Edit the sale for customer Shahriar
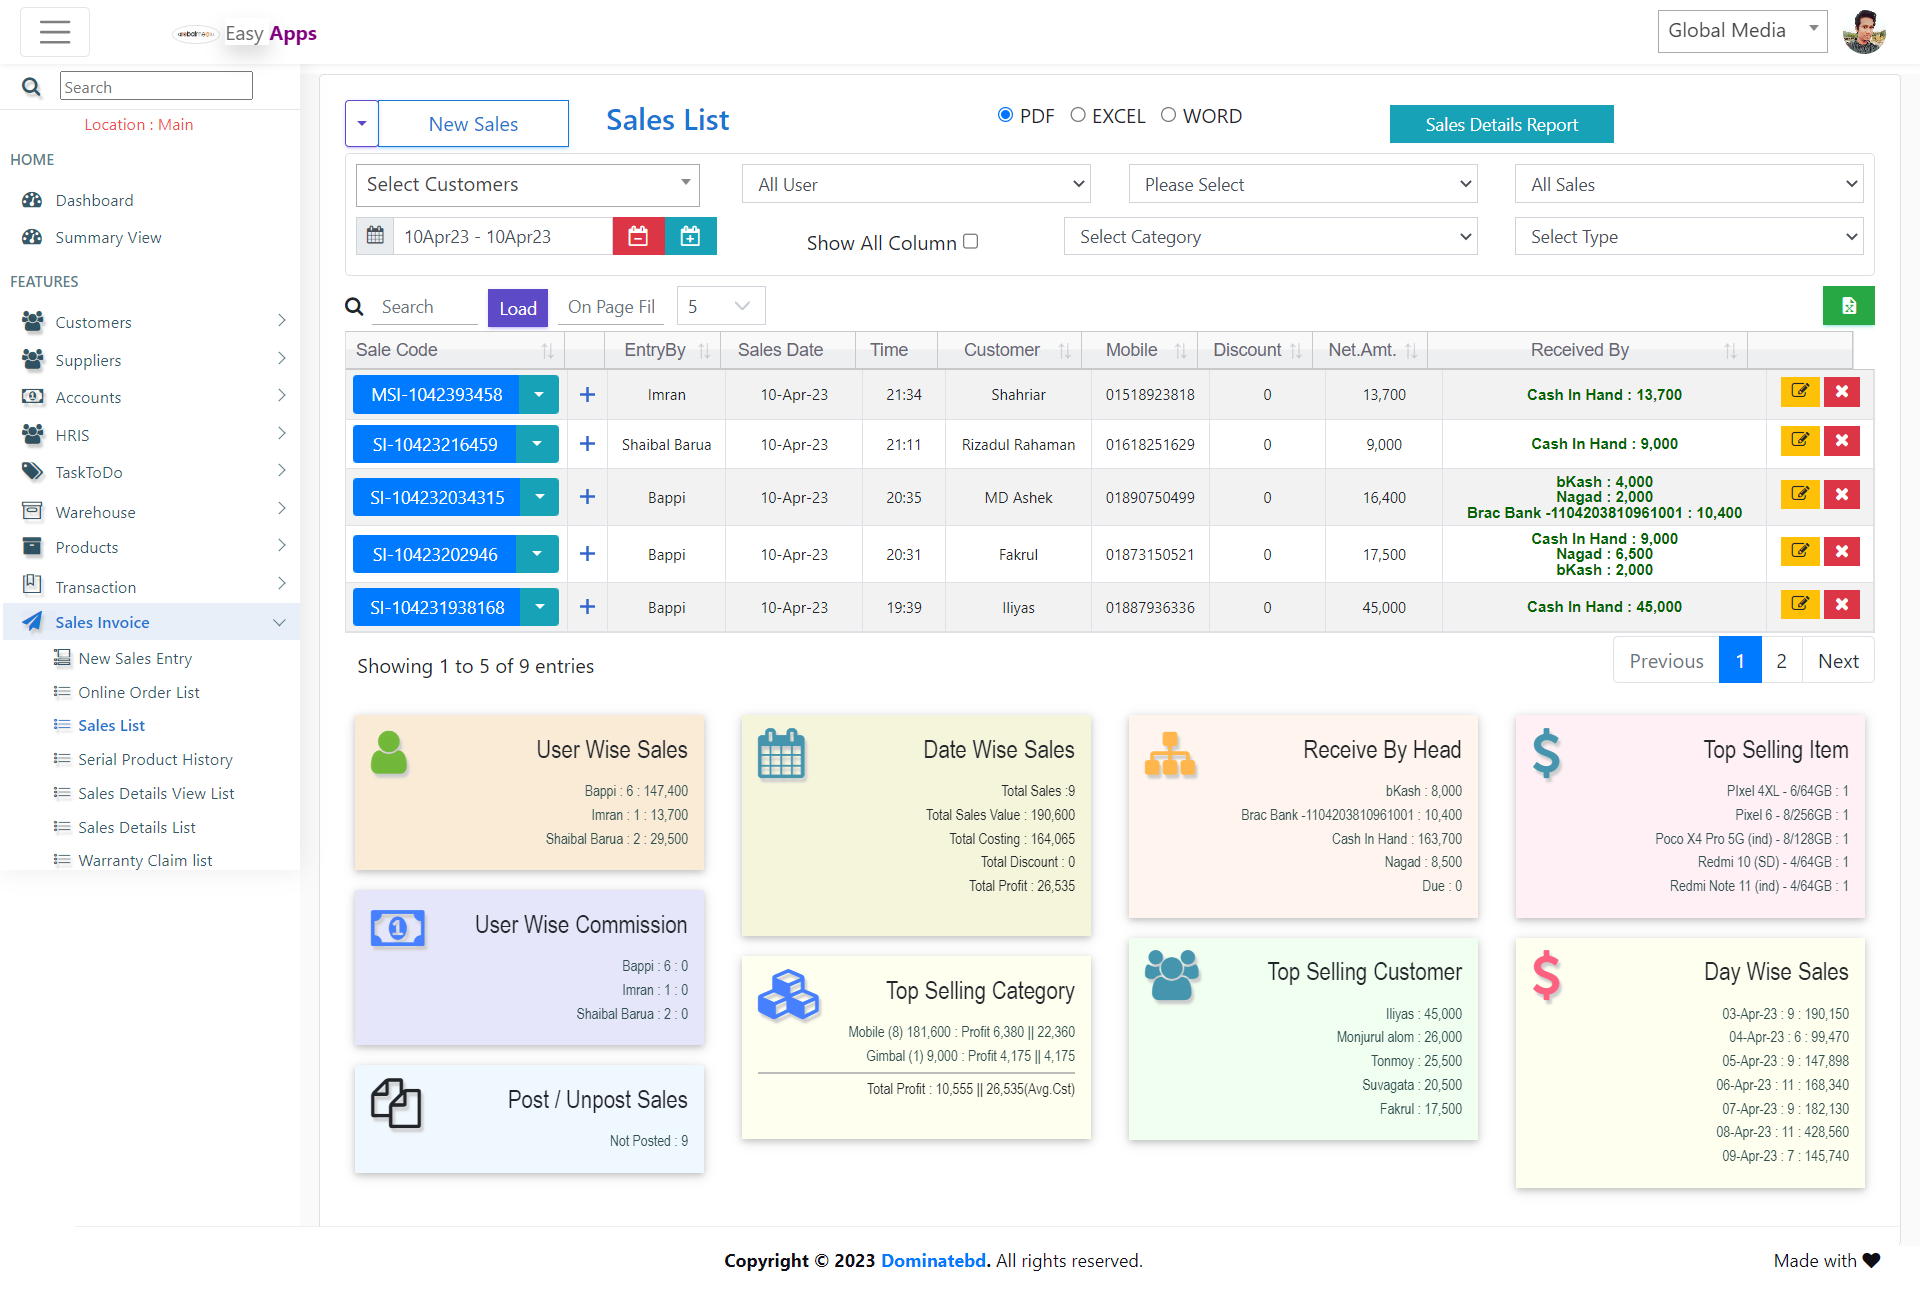 1800,392
